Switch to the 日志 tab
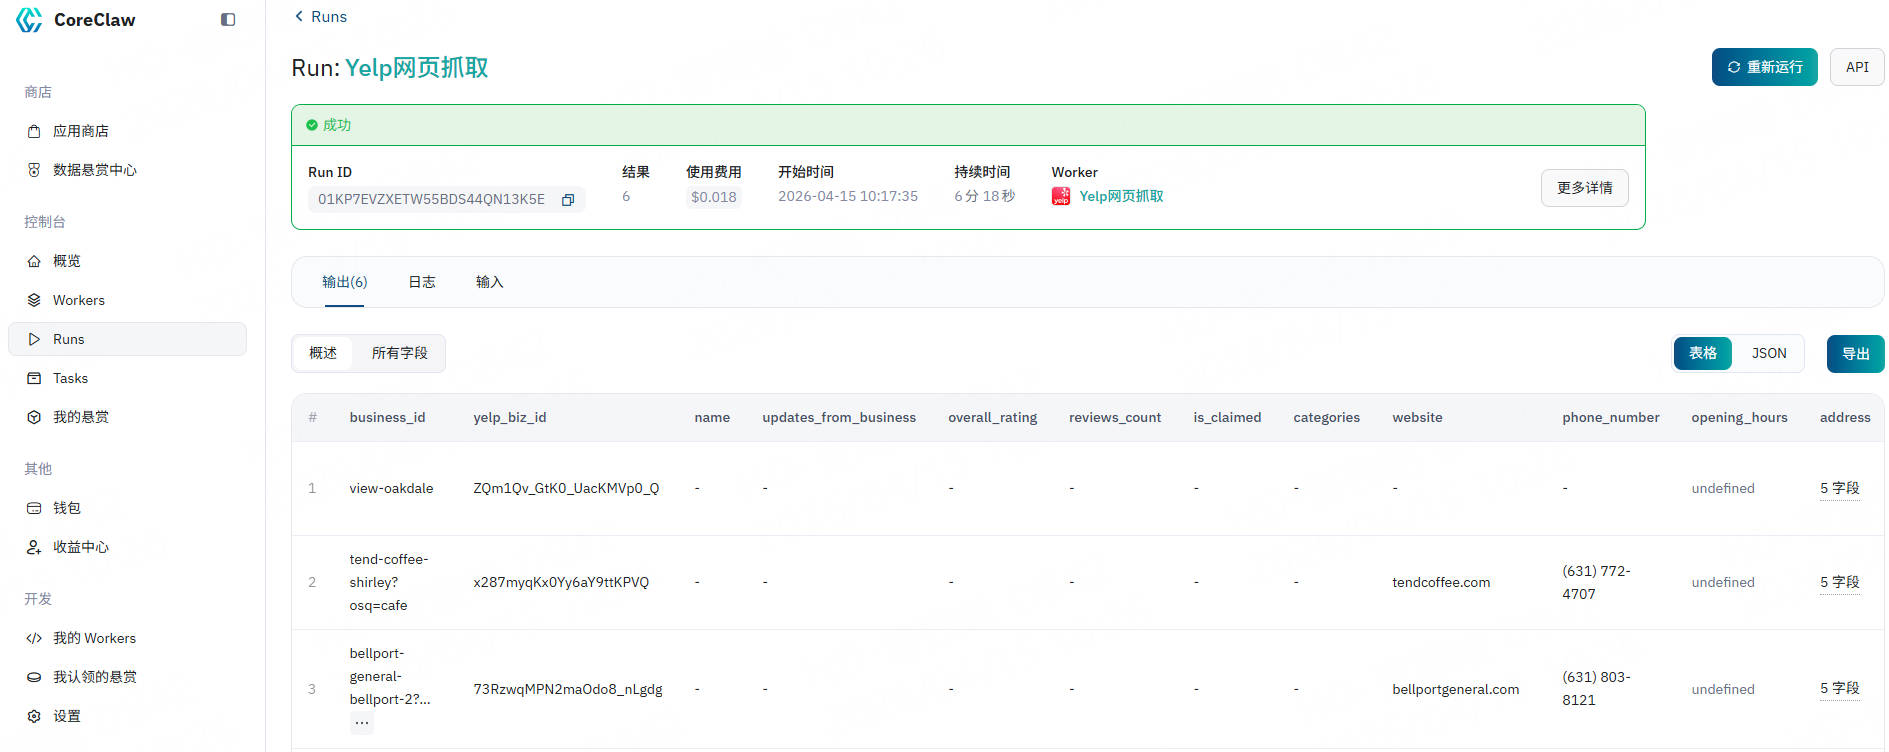Screen dimensions: 1889x752 click(x=421, y=282)
